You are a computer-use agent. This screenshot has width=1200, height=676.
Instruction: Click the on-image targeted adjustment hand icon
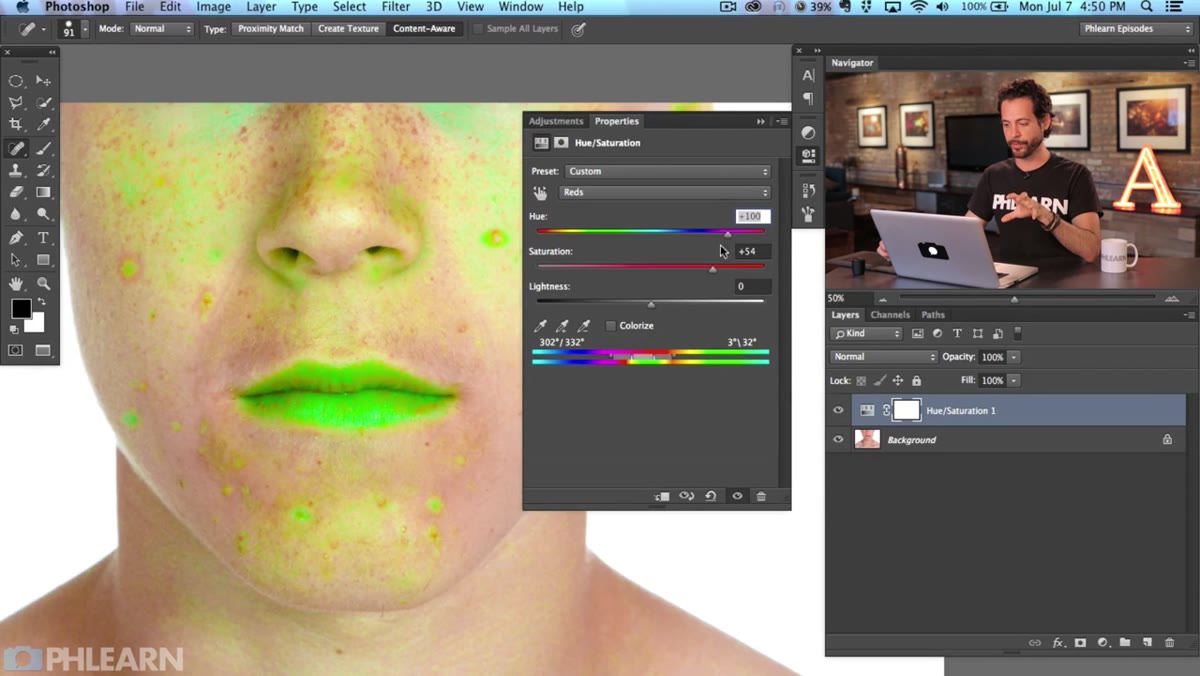click(x=540, y=193)
